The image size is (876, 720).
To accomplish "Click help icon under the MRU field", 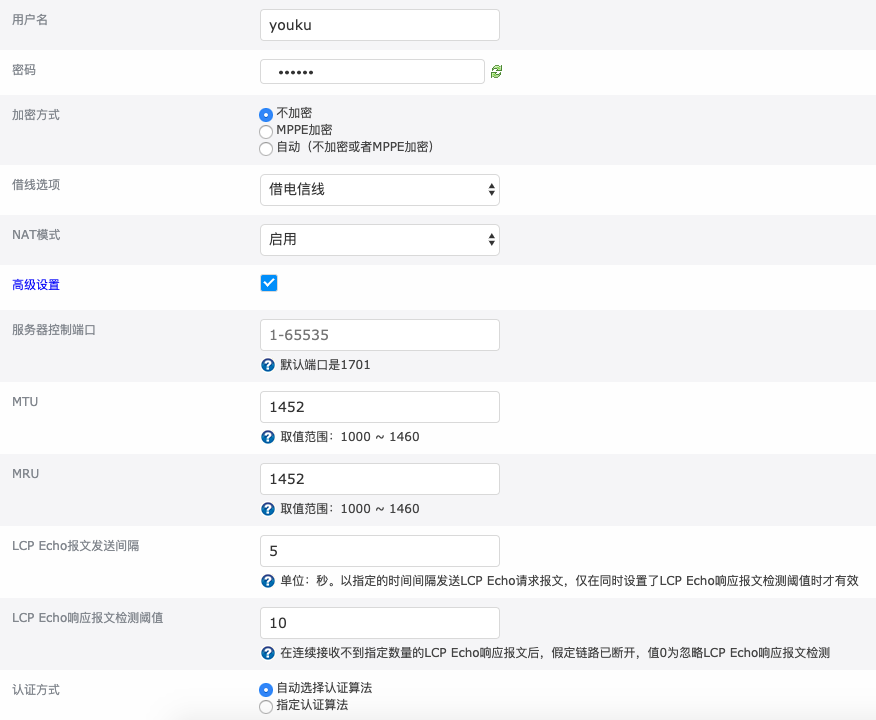I will (x=267, y=509).
